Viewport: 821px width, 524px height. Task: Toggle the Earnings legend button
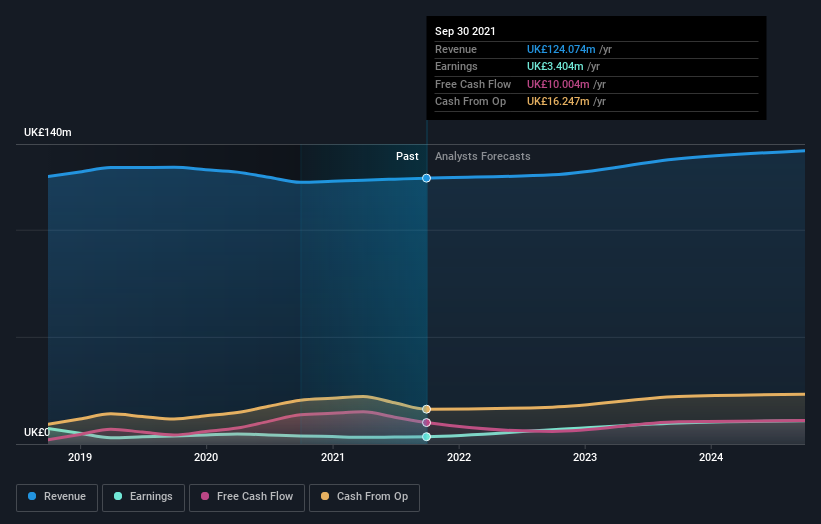click(143, 497)
